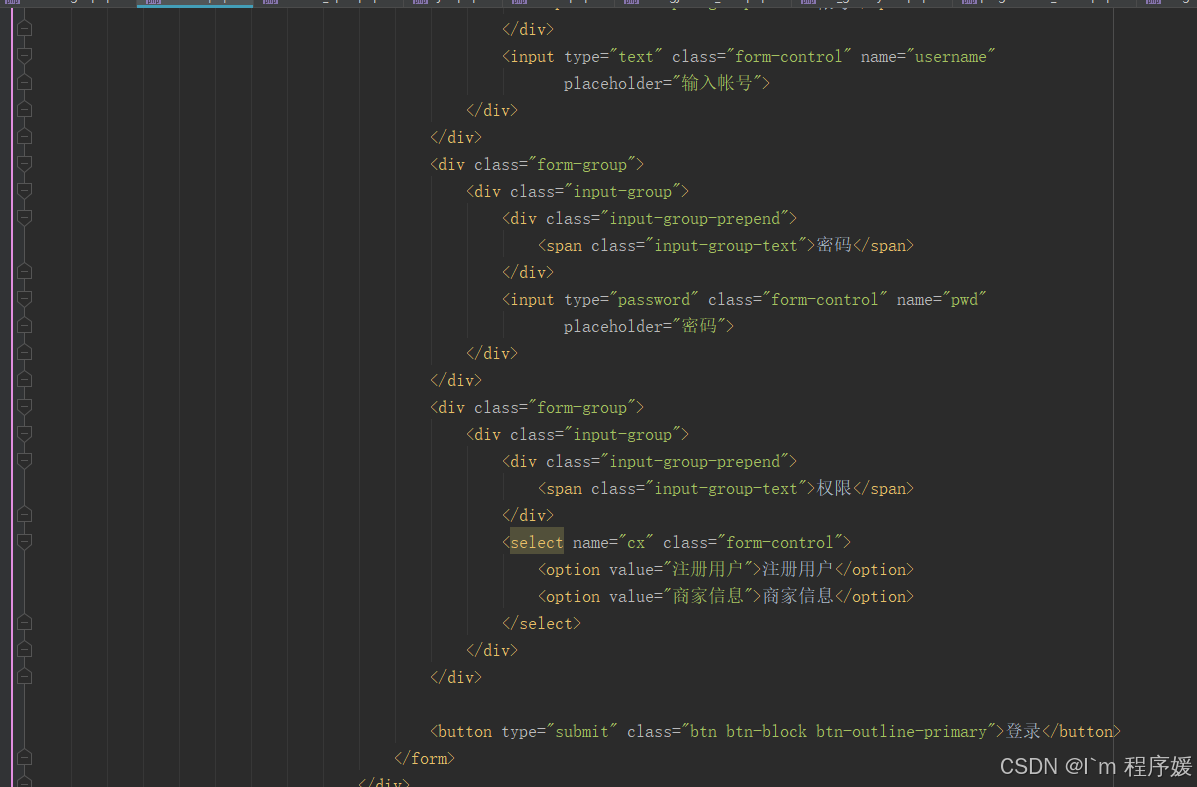
Task: Toggle the fold arrow next to the form closing tag
Action: pos(24,758)
